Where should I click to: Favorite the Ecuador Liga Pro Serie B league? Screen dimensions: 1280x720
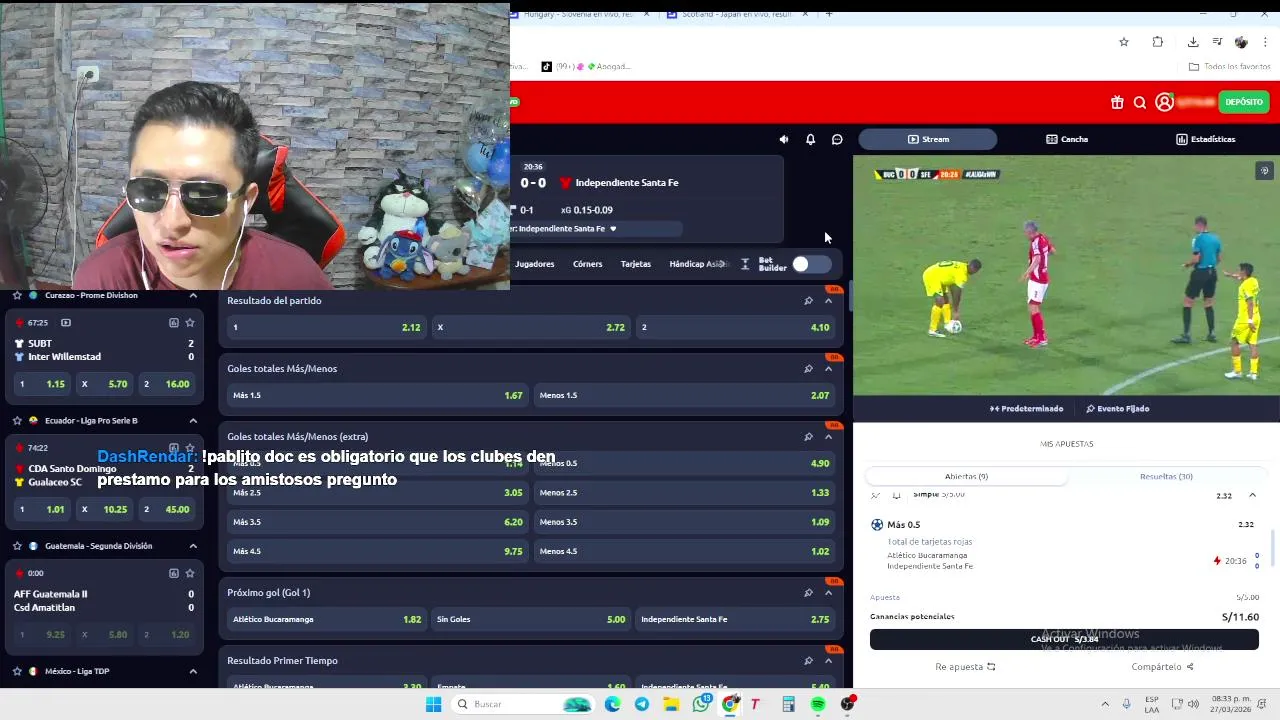coord(17,421)
